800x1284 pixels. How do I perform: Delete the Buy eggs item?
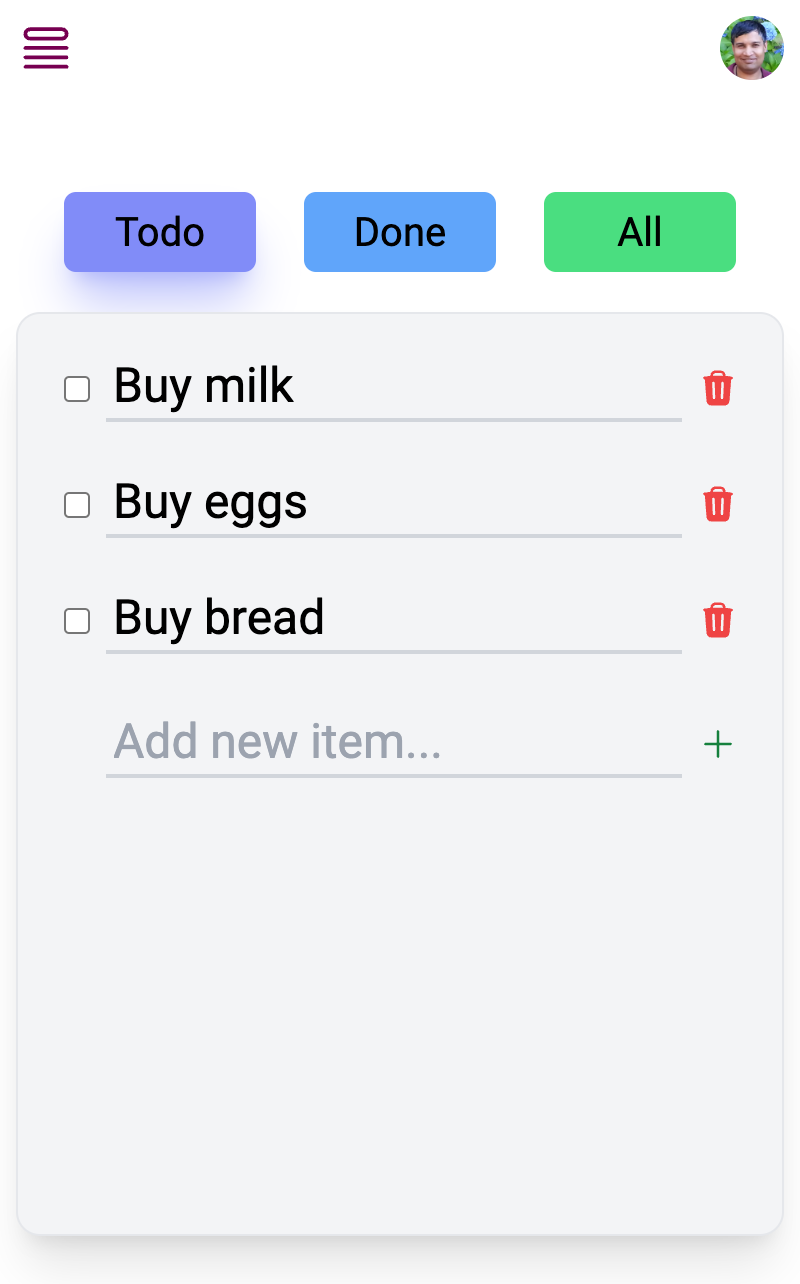(718, 504)
